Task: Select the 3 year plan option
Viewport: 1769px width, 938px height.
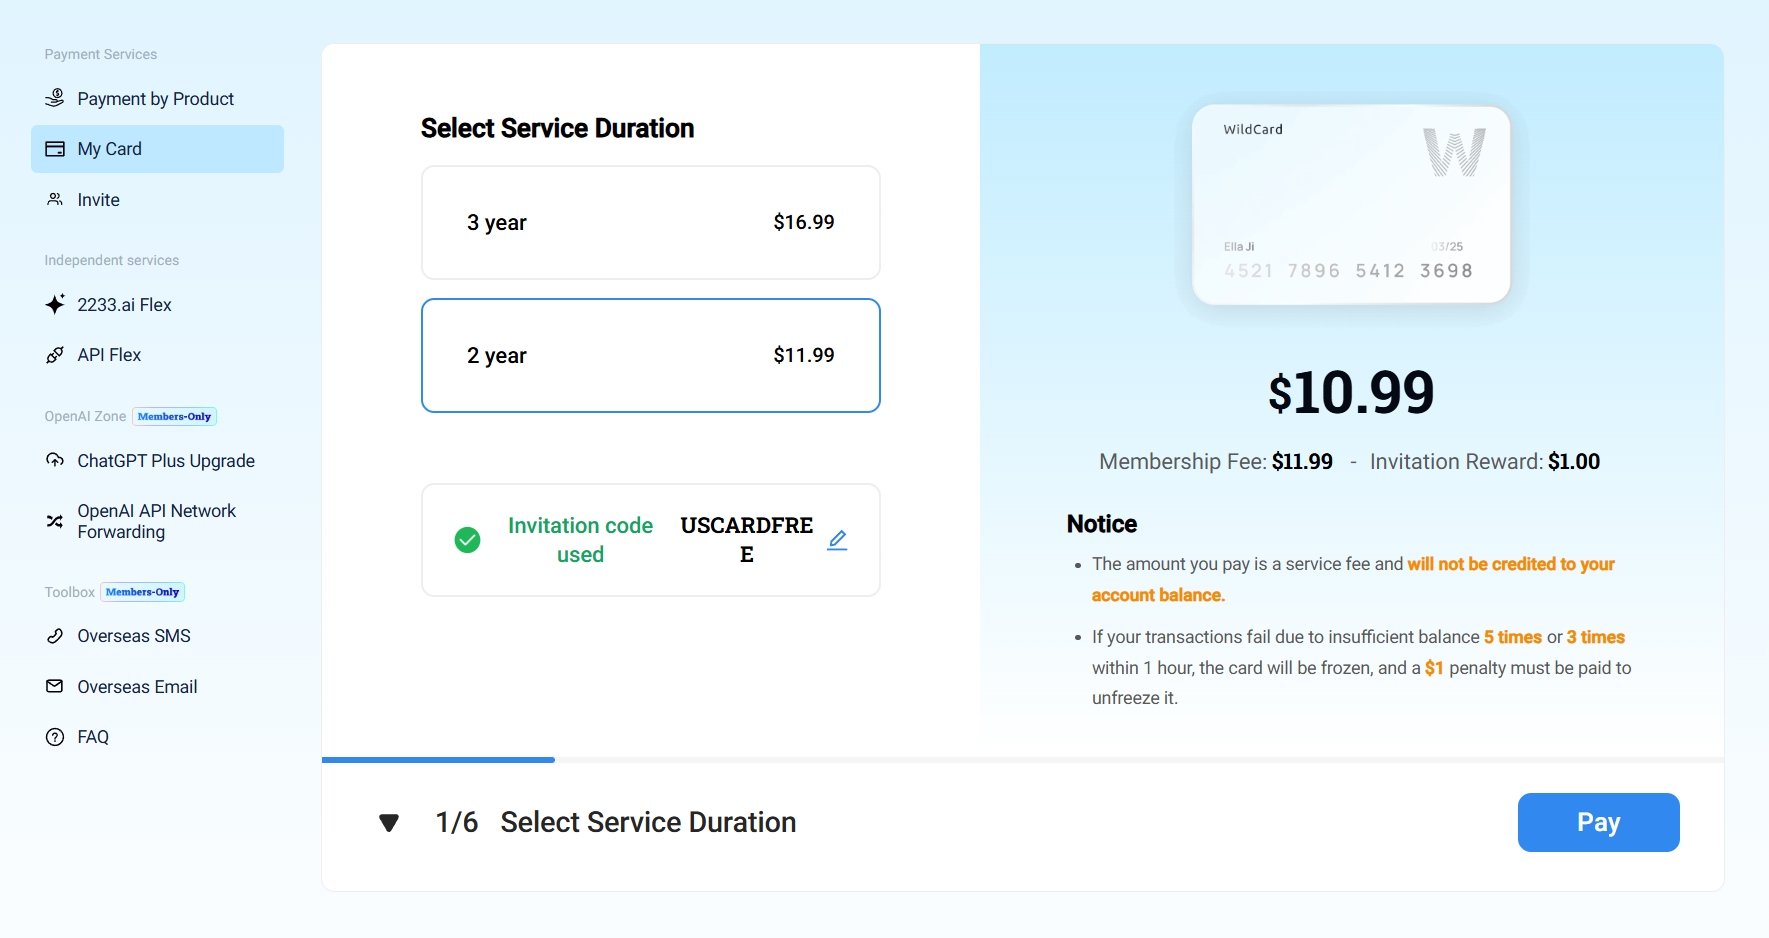Action: [650, 222]
